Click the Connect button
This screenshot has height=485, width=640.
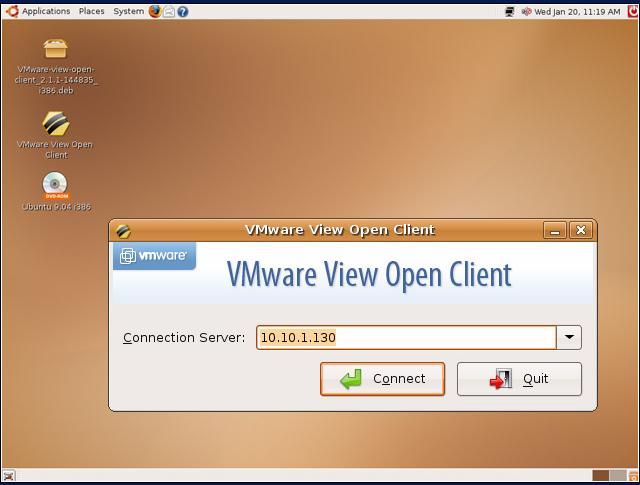[x=382, y=379]
